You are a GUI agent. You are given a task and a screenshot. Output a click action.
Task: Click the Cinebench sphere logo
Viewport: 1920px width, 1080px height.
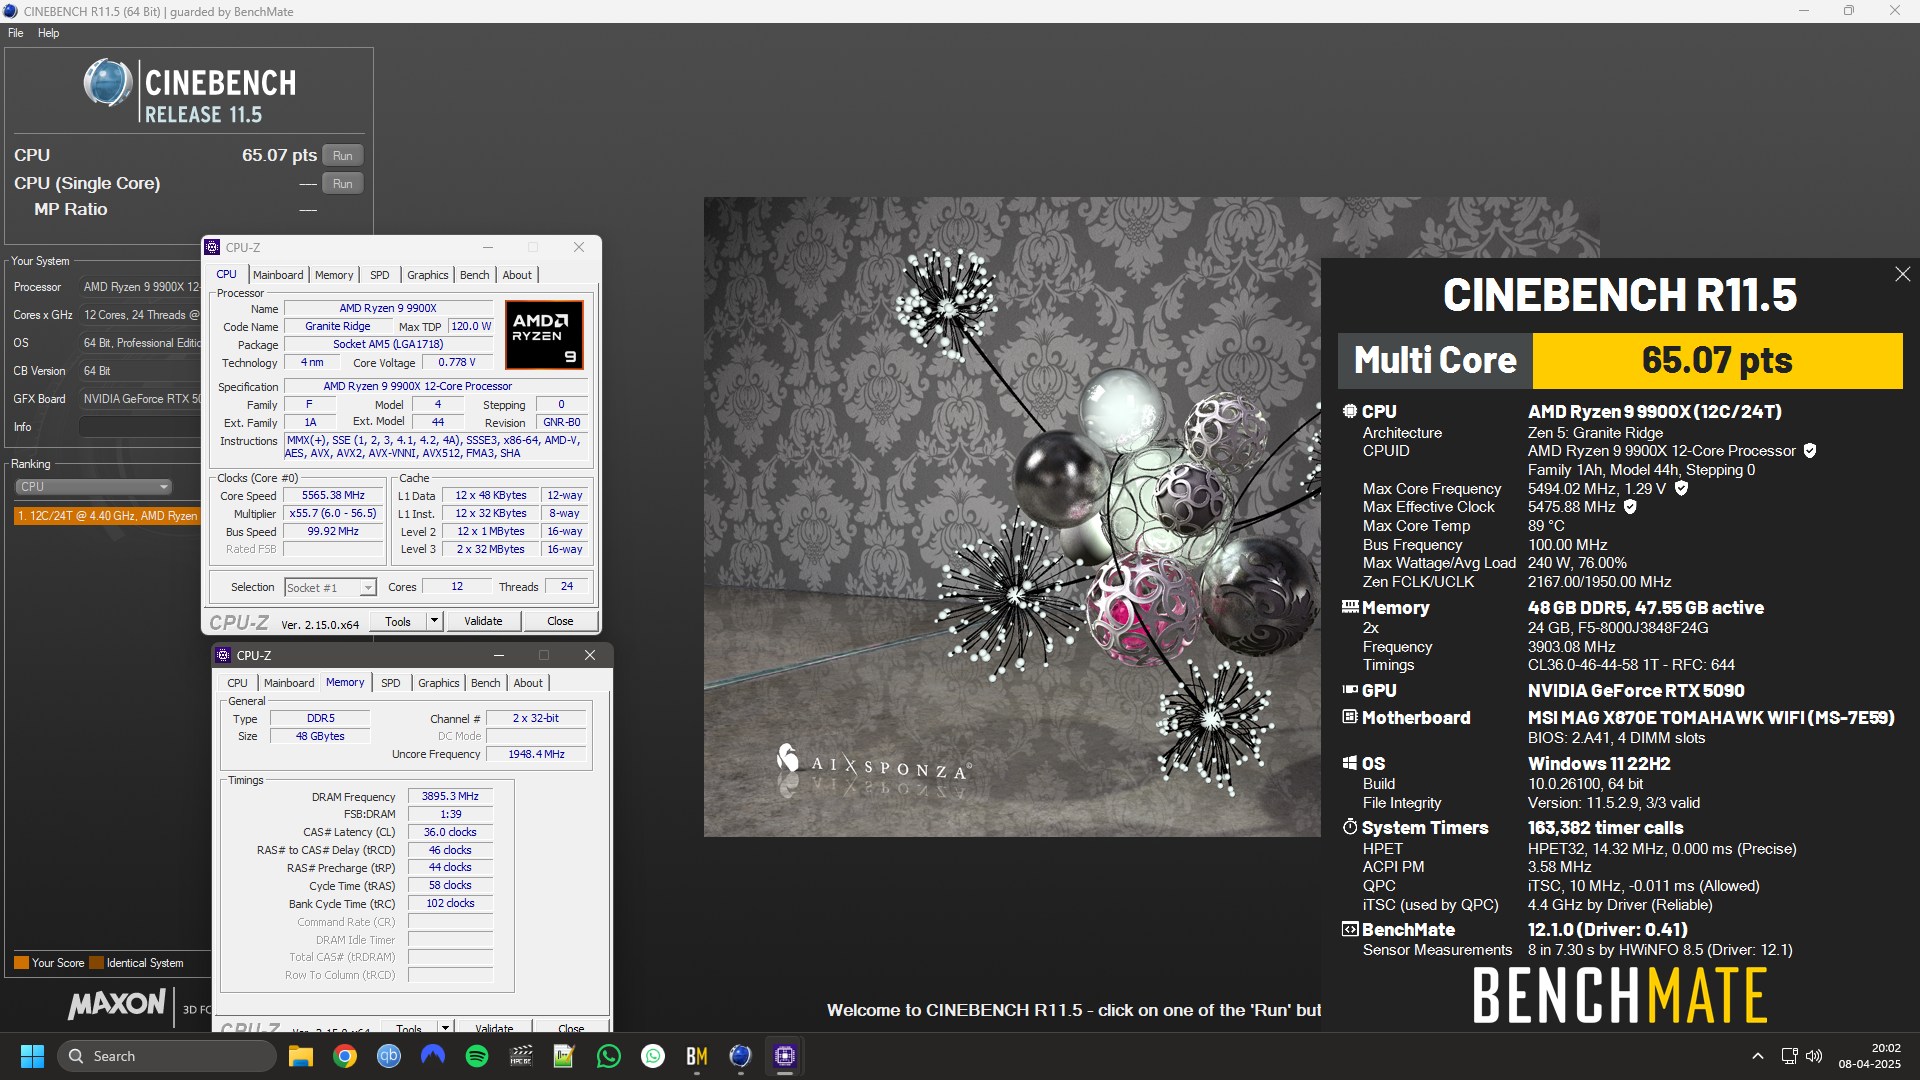pos(108,83)
